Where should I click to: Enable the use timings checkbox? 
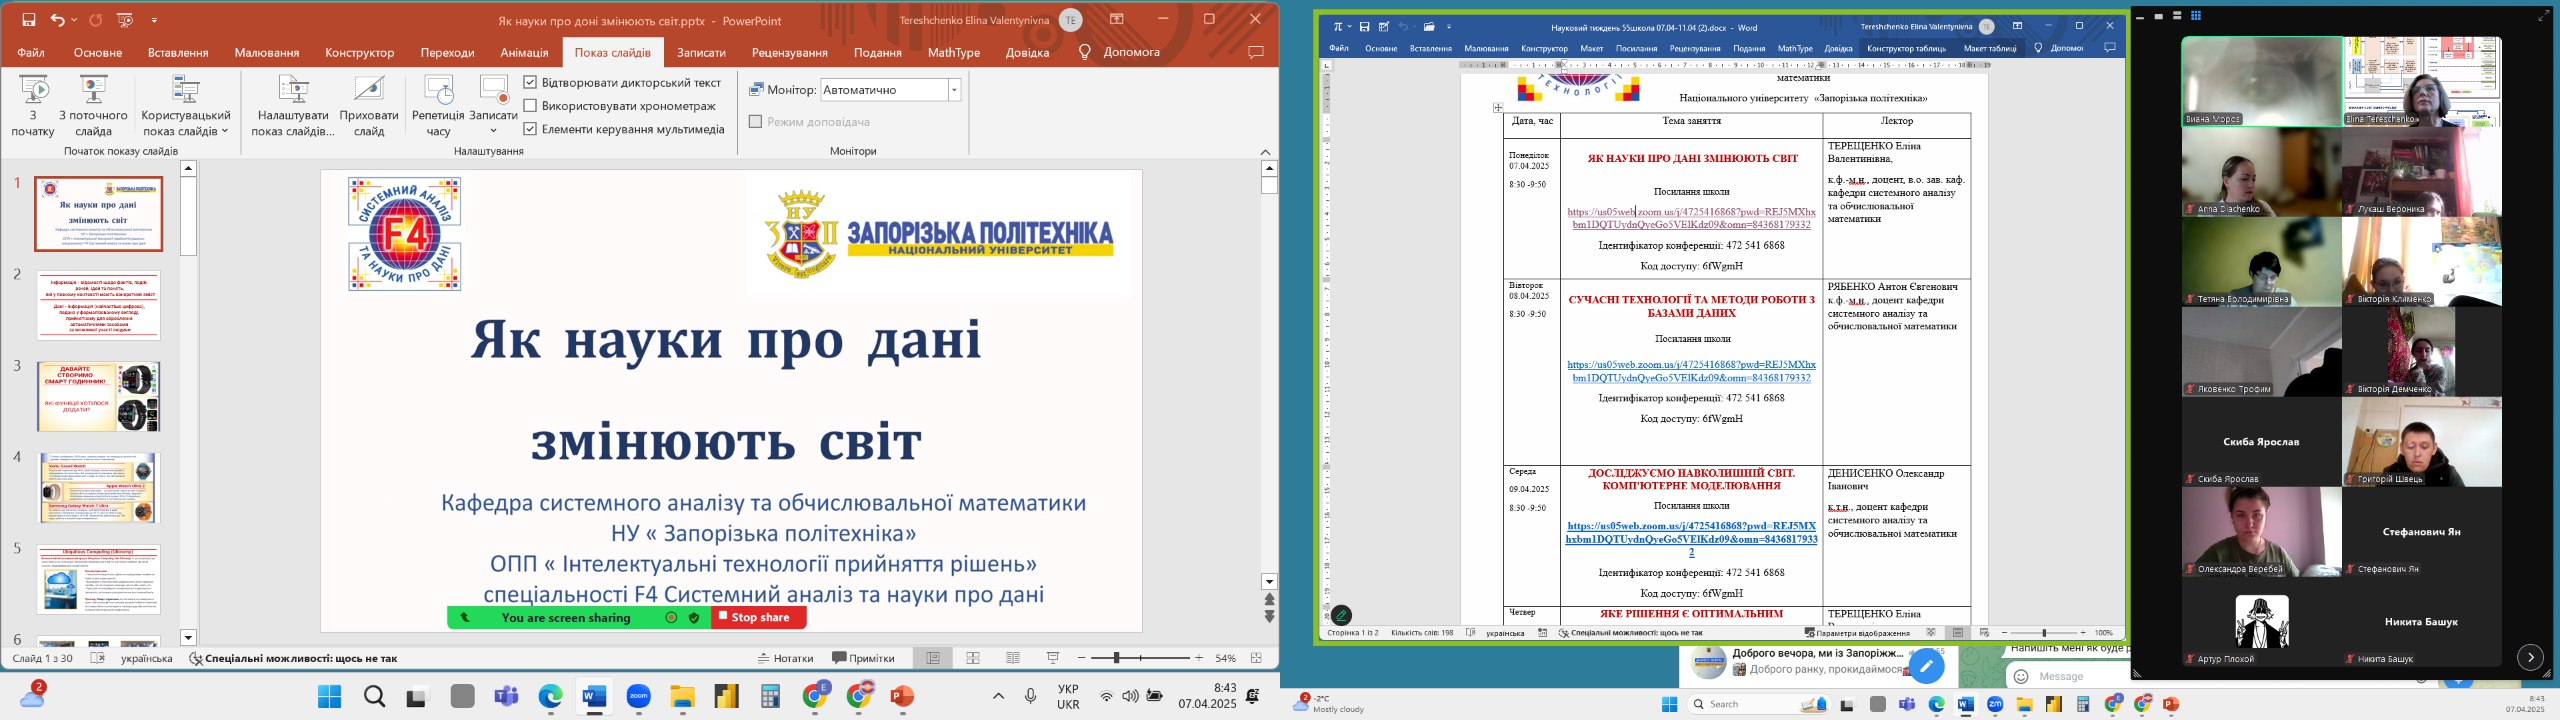(531, 105)
